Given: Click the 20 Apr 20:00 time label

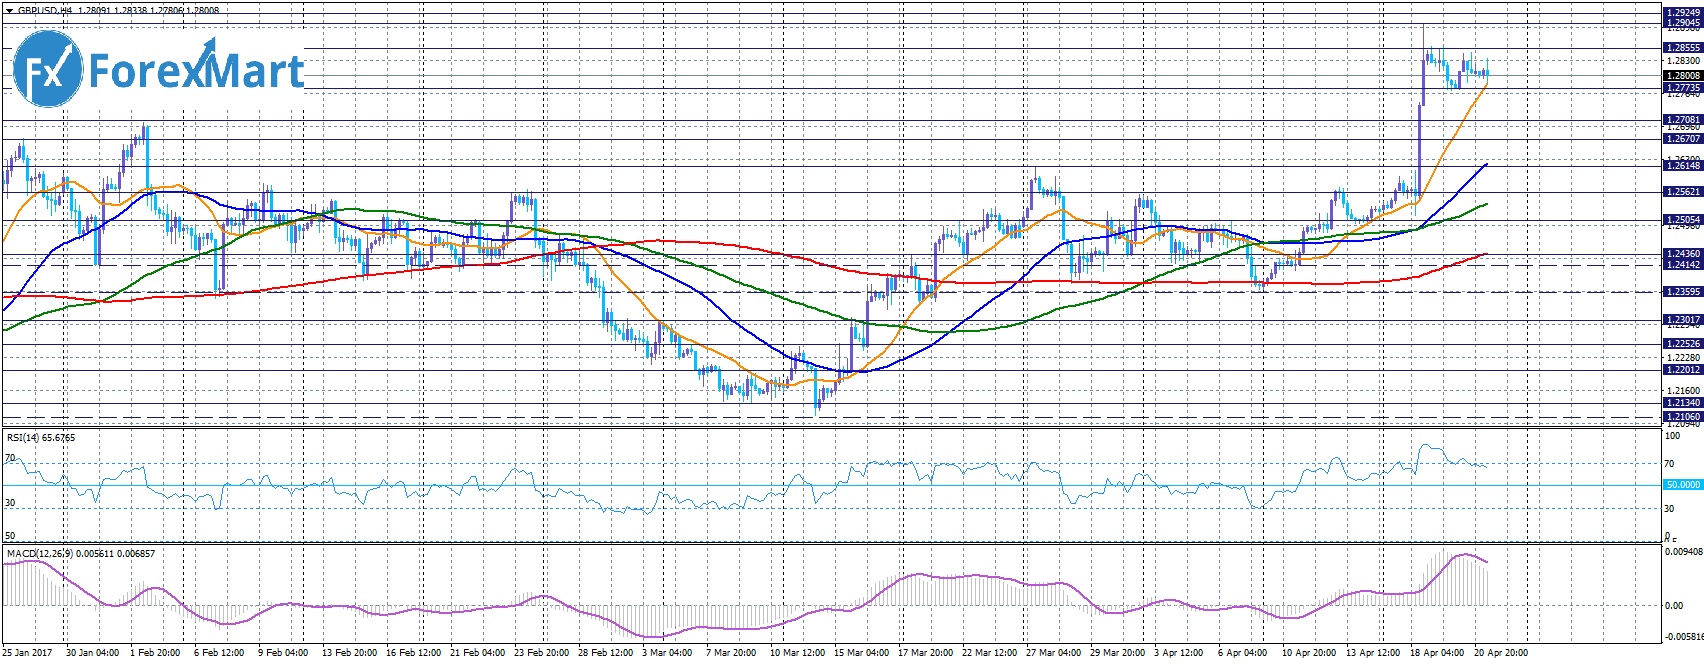Looking at the screenshot, I should (x=1500, y=653).
